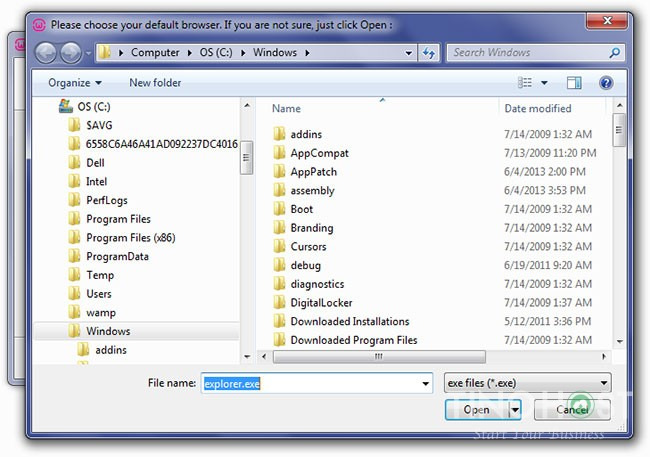Screen dimensions: 650x457
Task: Click the navigation tree scroll up arrow
Action: coord(247,106)
